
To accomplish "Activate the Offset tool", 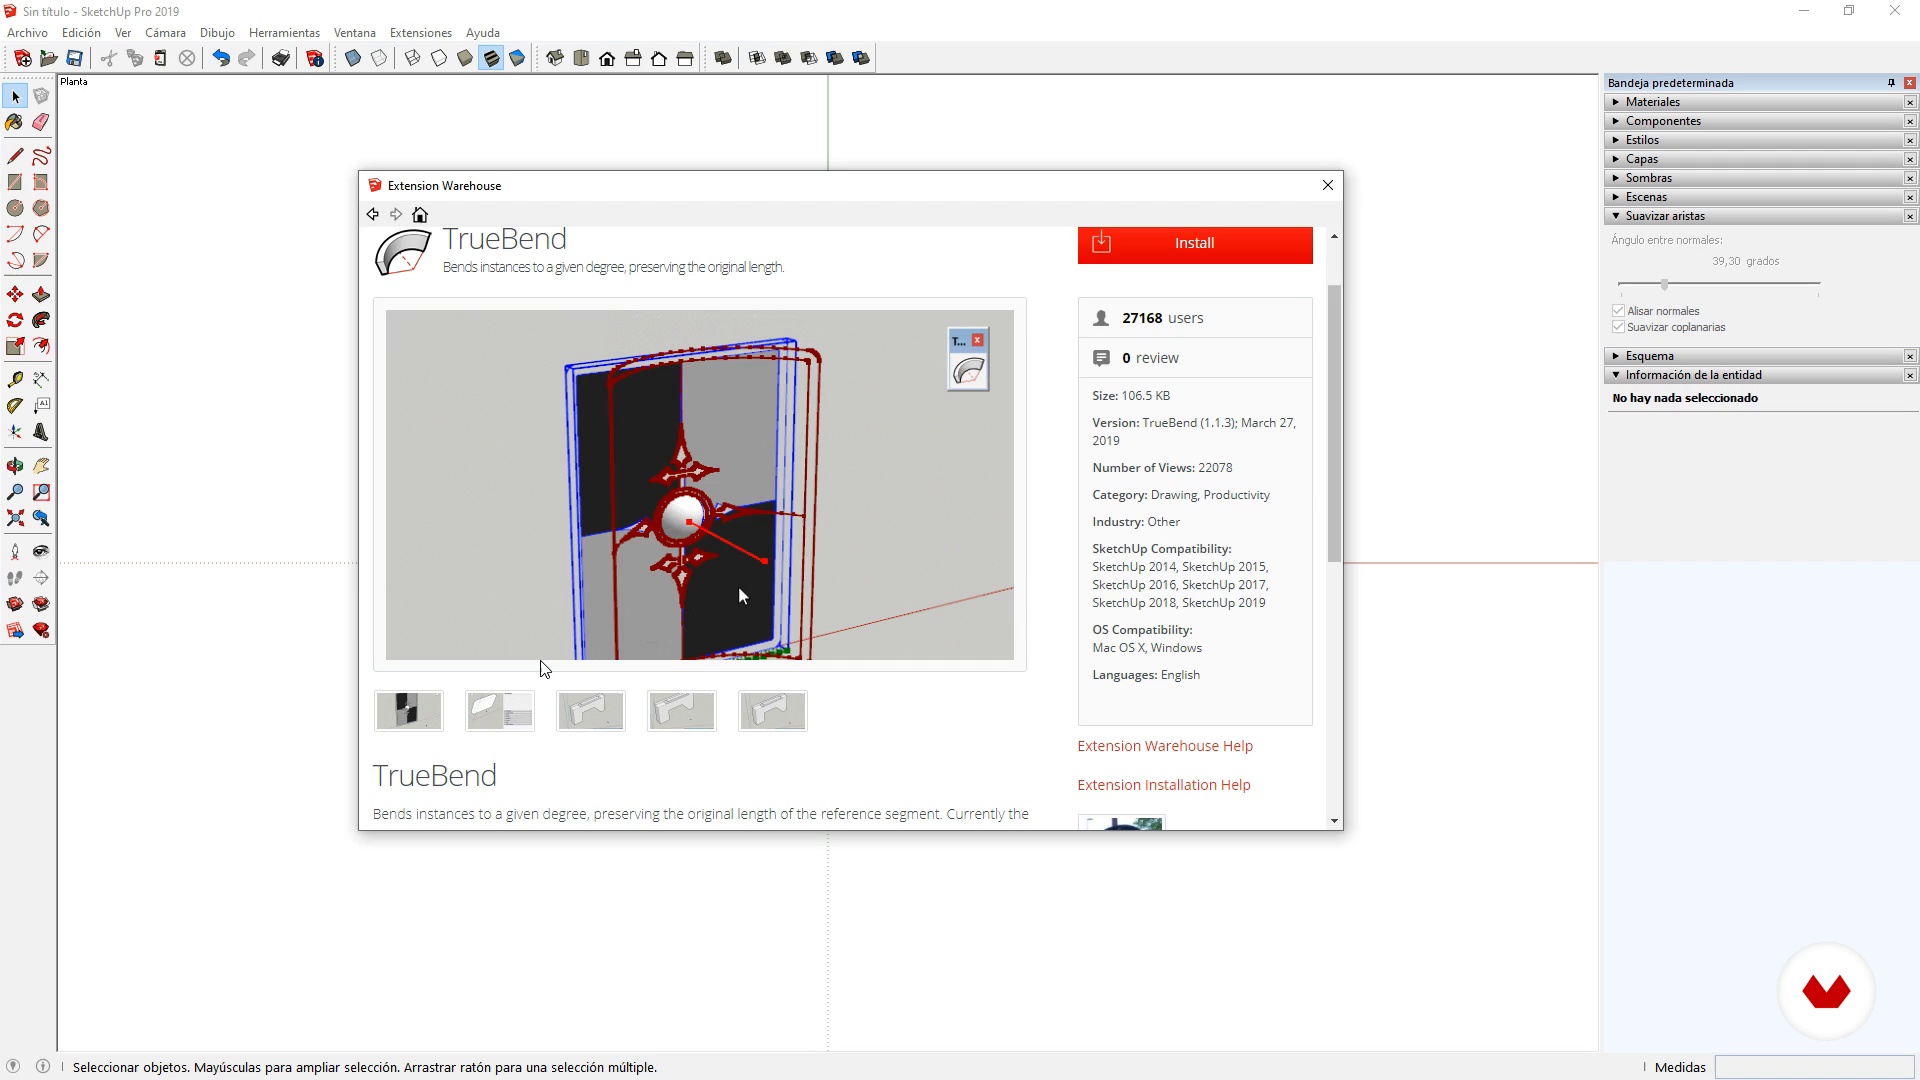I will pos(41,346).
